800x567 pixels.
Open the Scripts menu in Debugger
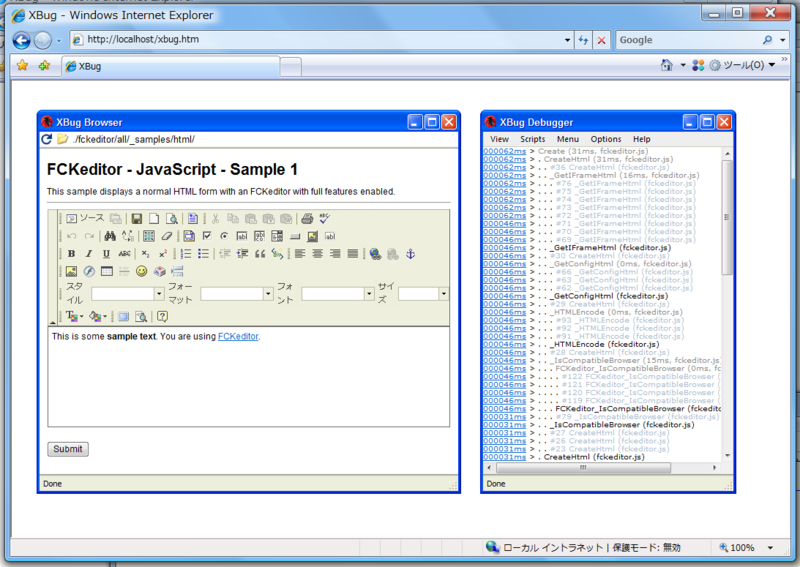pos(533,139)
